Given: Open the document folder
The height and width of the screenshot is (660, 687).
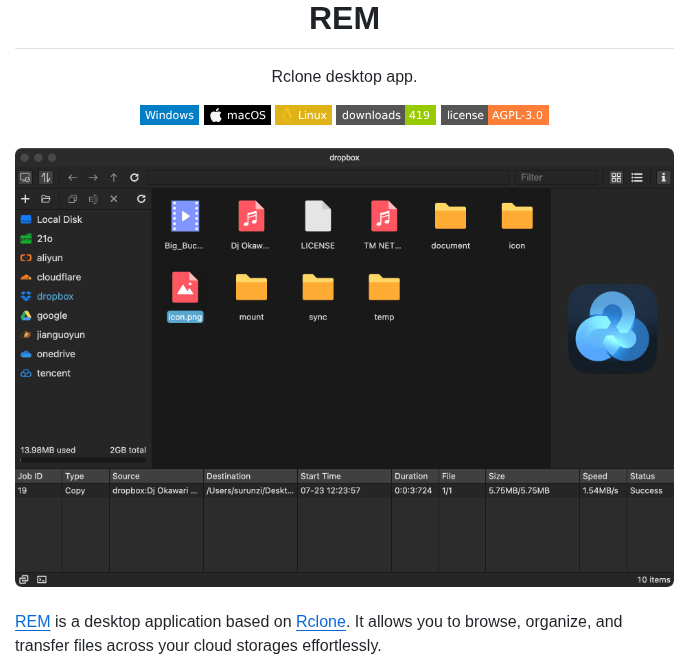Looking at the screenshot, I should [450, 224].
